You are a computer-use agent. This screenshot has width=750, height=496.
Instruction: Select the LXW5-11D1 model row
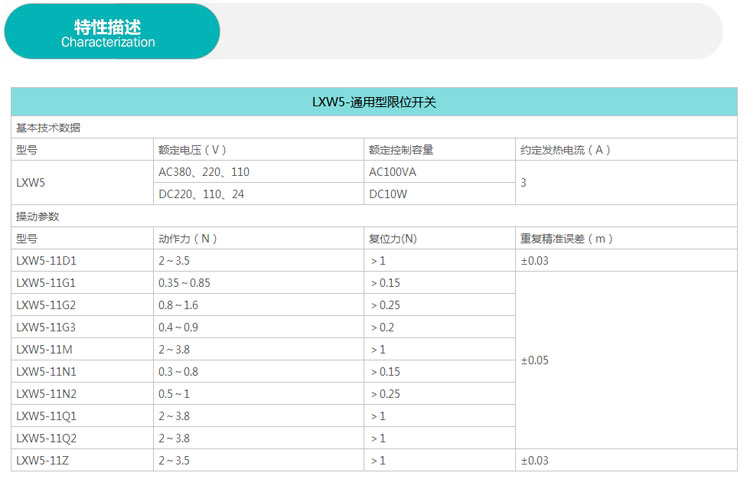pos(374,261)
